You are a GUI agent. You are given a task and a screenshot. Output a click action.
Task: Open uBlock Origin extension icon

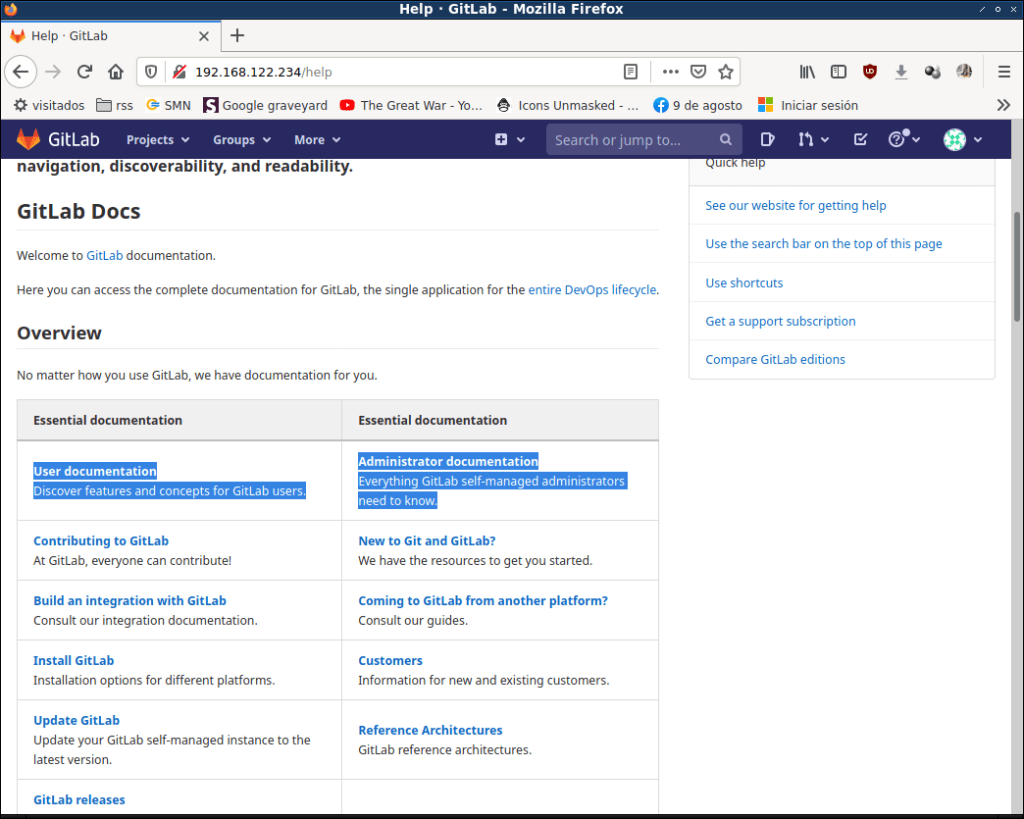869,72
